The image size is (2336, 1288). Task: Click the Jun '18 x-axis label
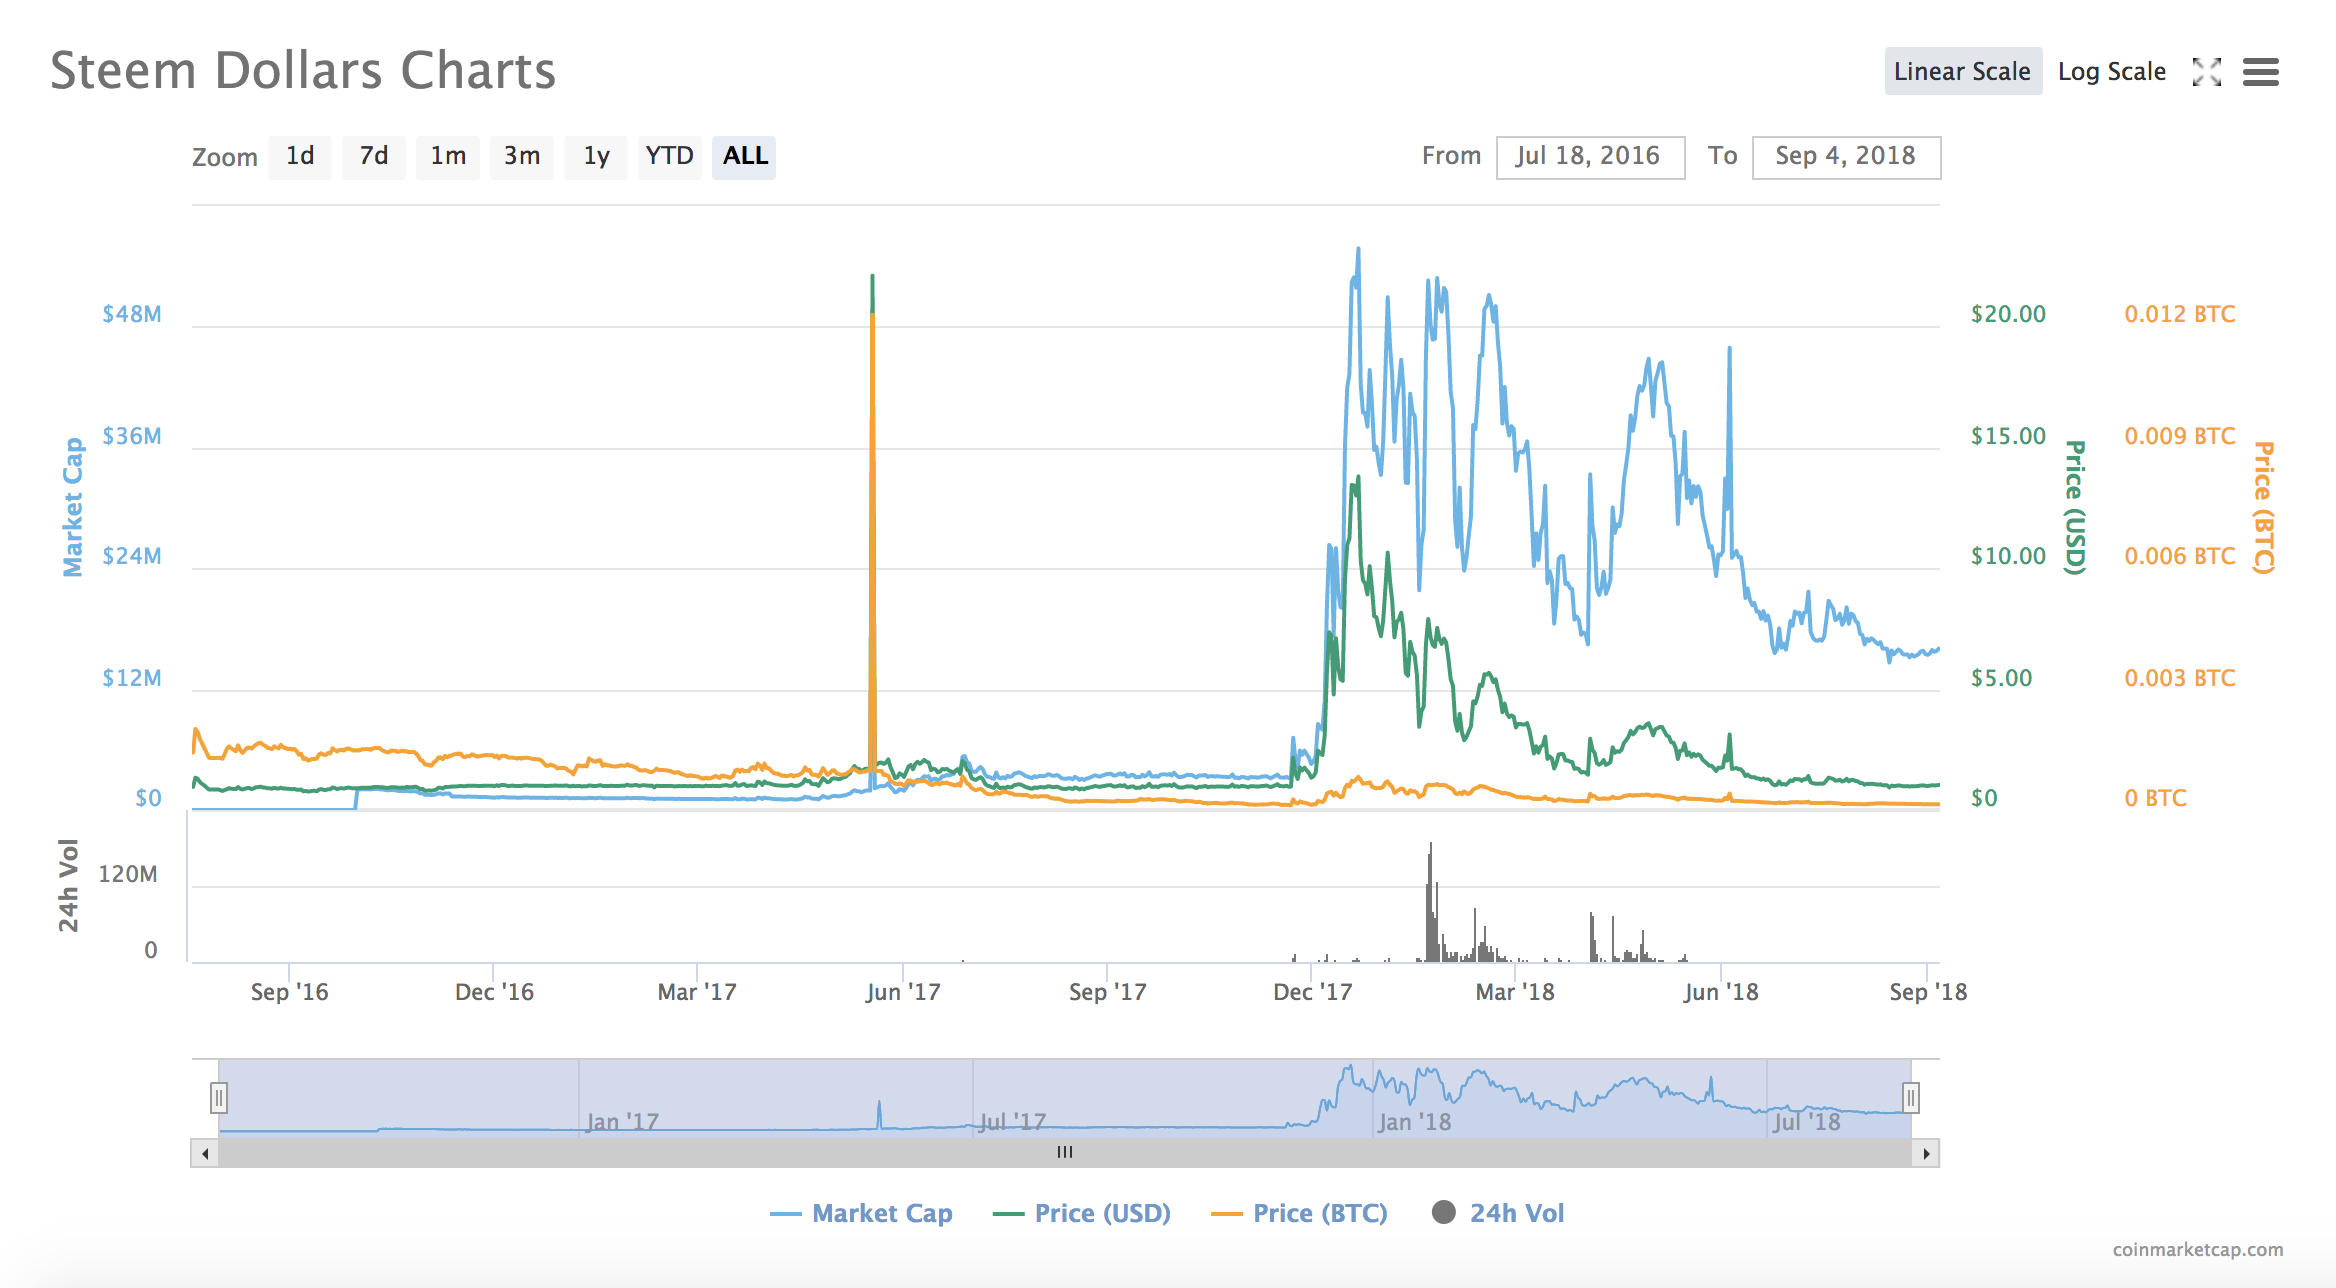1721,992
